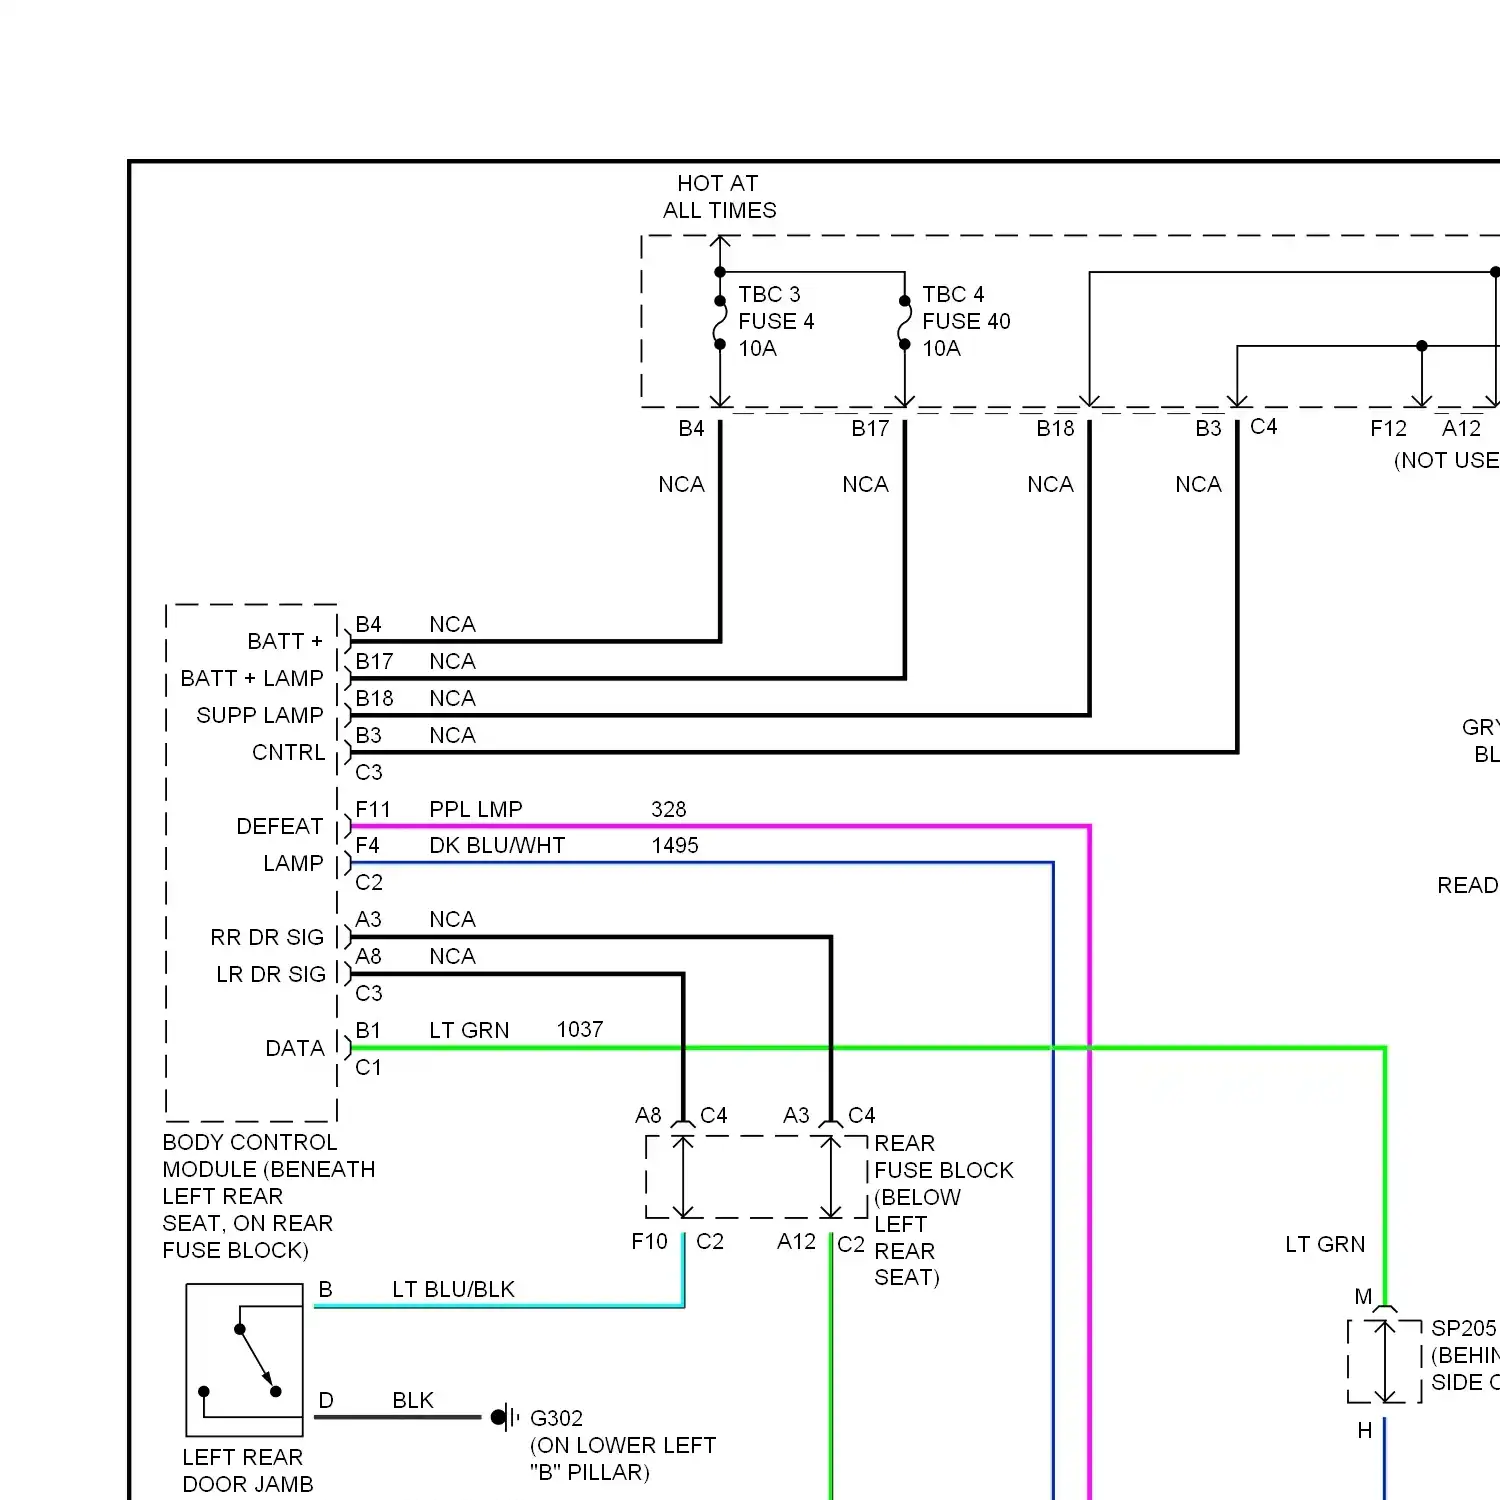This screenshot has height=1500, width=1500.
Task: Click the 'PPL LMP' wire color label
Action: 476,809
